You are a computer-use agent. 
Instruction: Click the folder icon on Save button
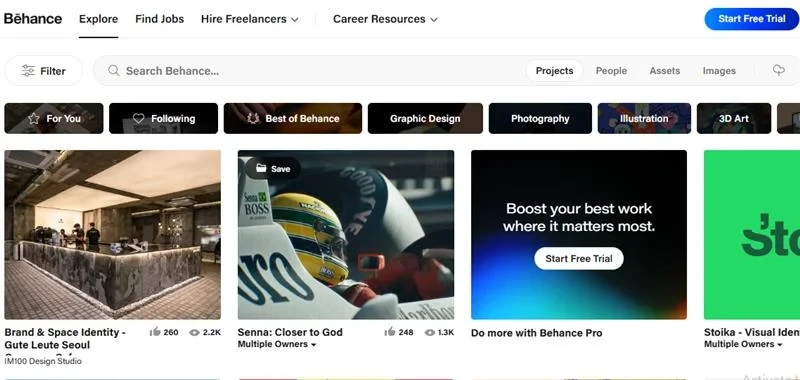point(261,168)
